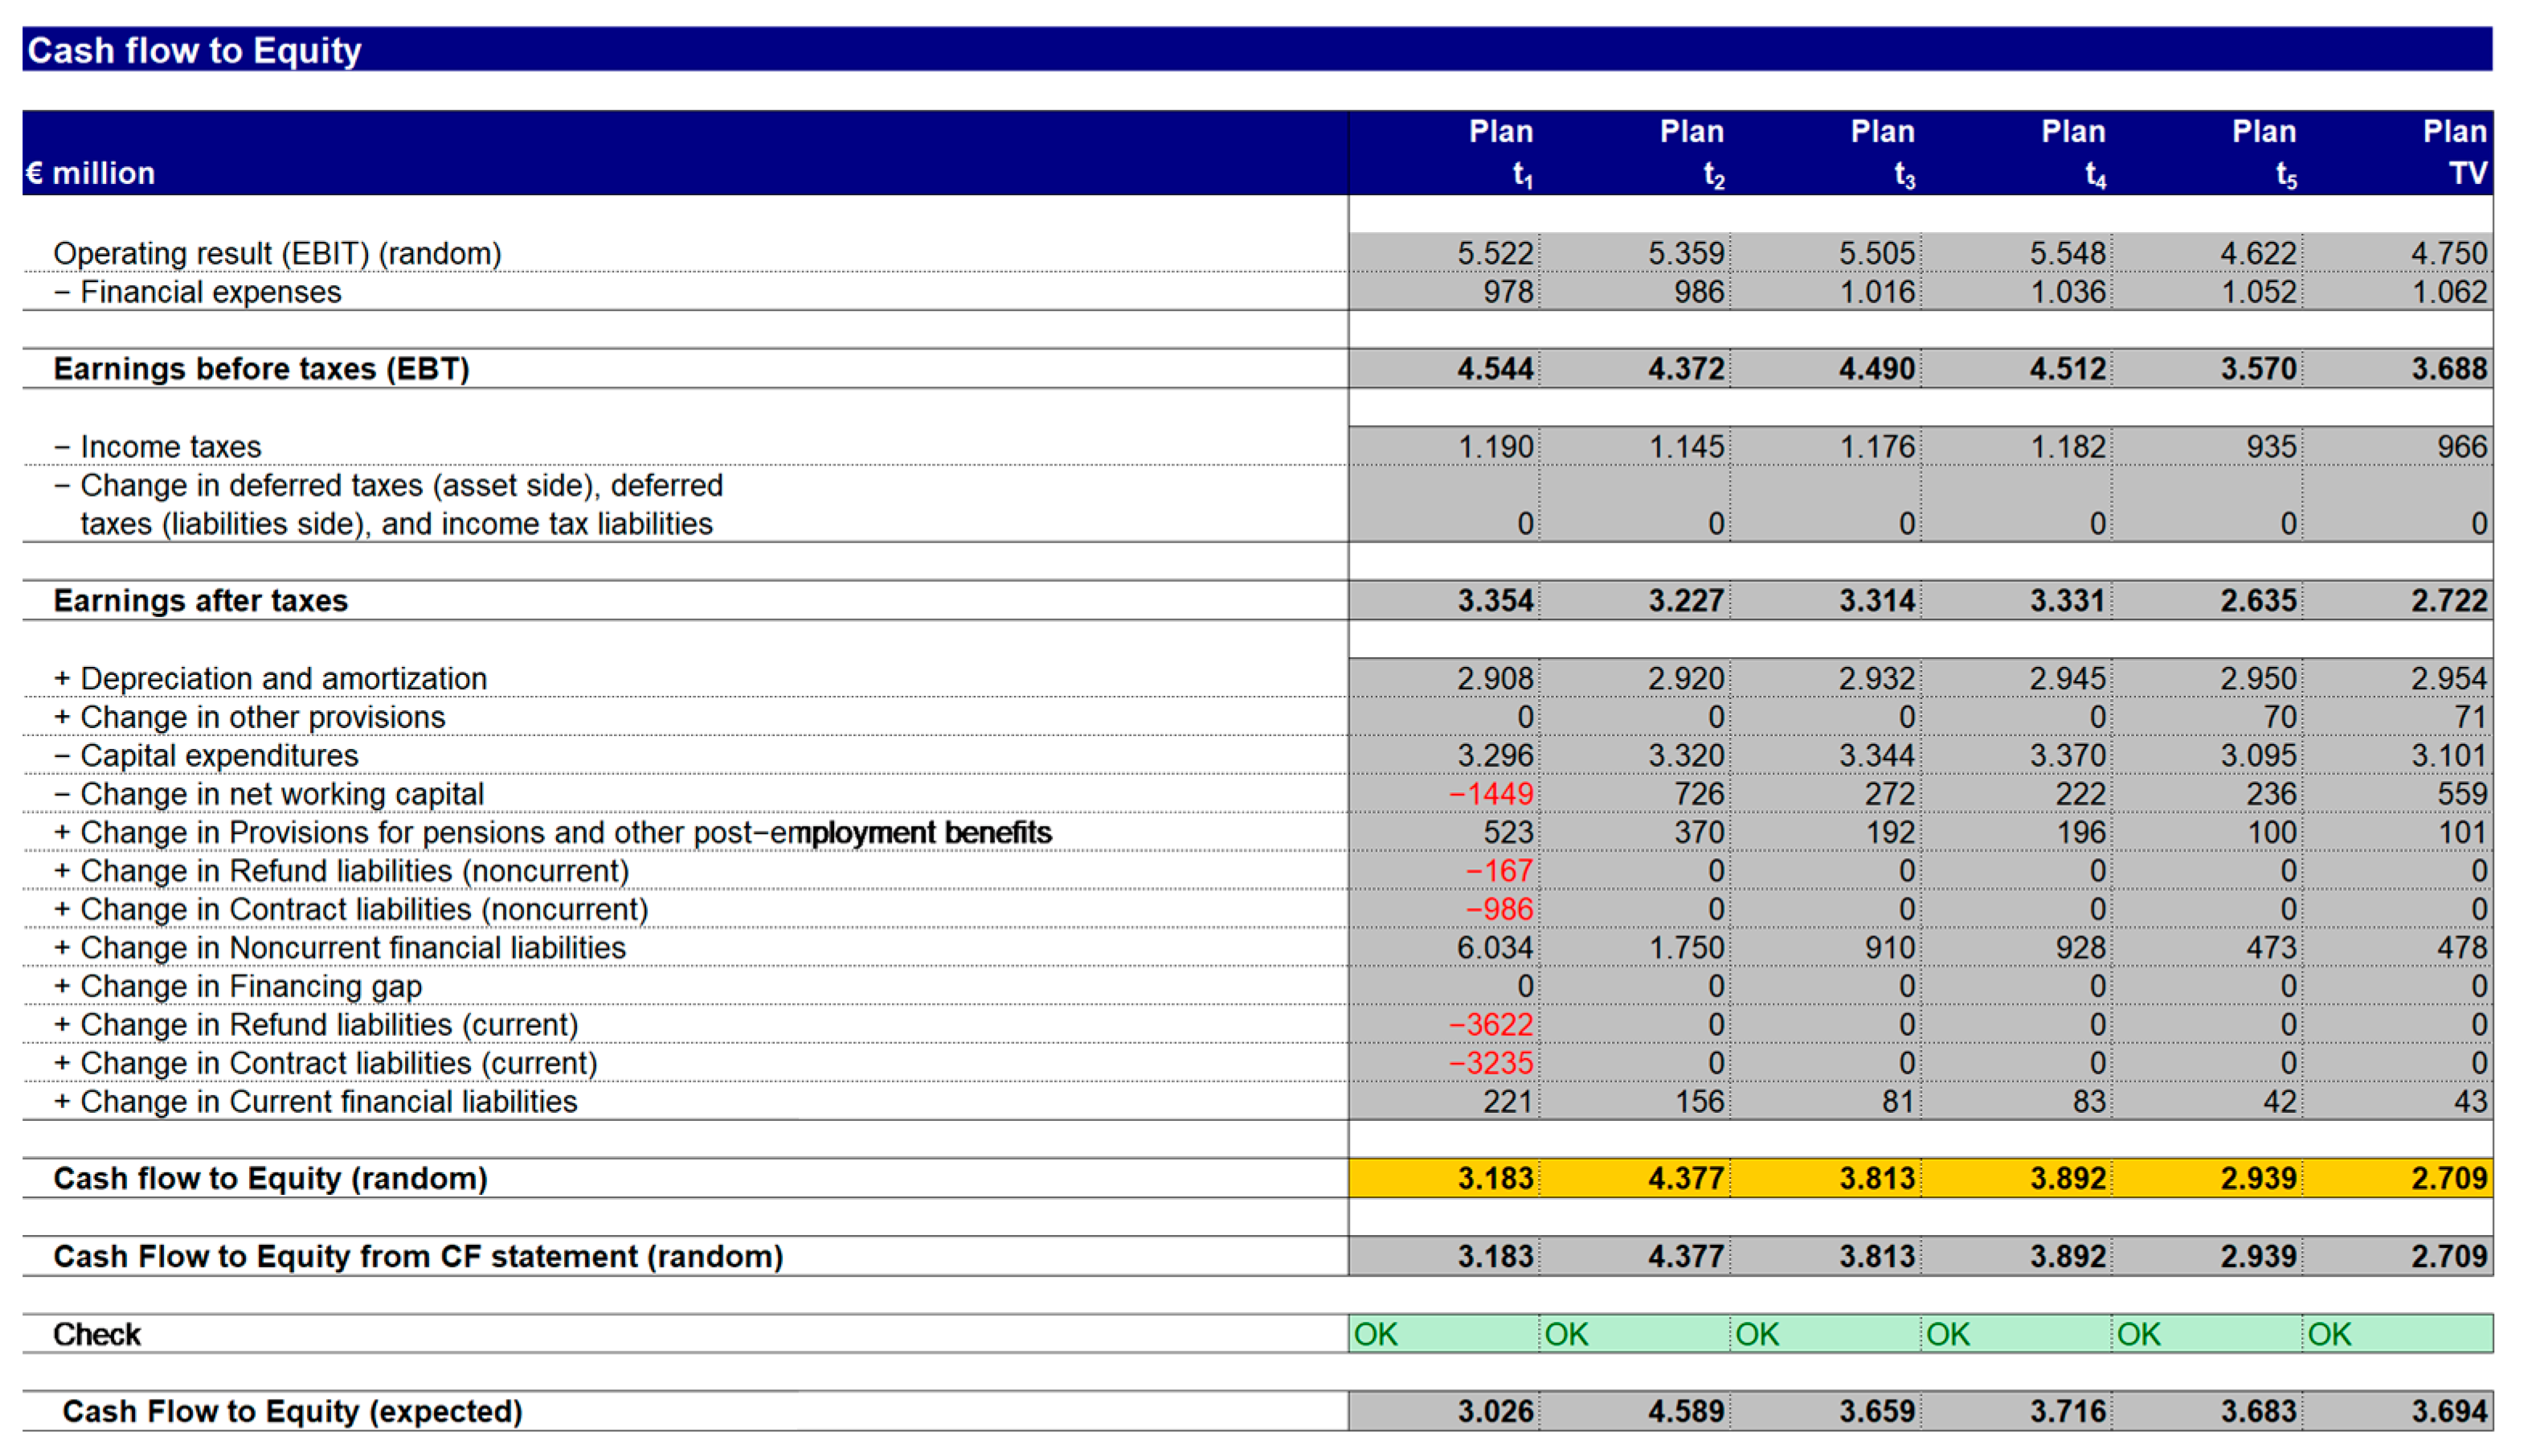Select Depreciation and amortization value 2.945

click(x=2067, y=678)
